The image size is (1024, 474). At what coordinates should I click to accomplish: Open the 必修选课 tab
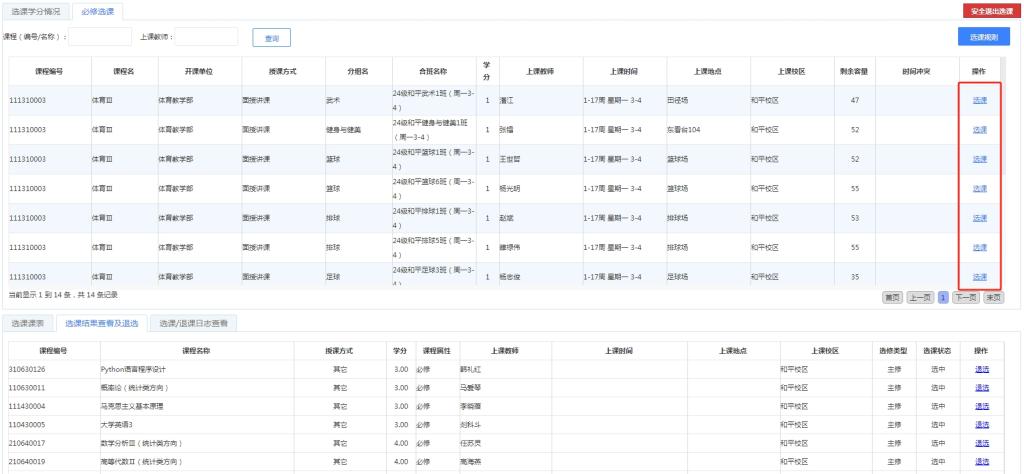[97, 11]
